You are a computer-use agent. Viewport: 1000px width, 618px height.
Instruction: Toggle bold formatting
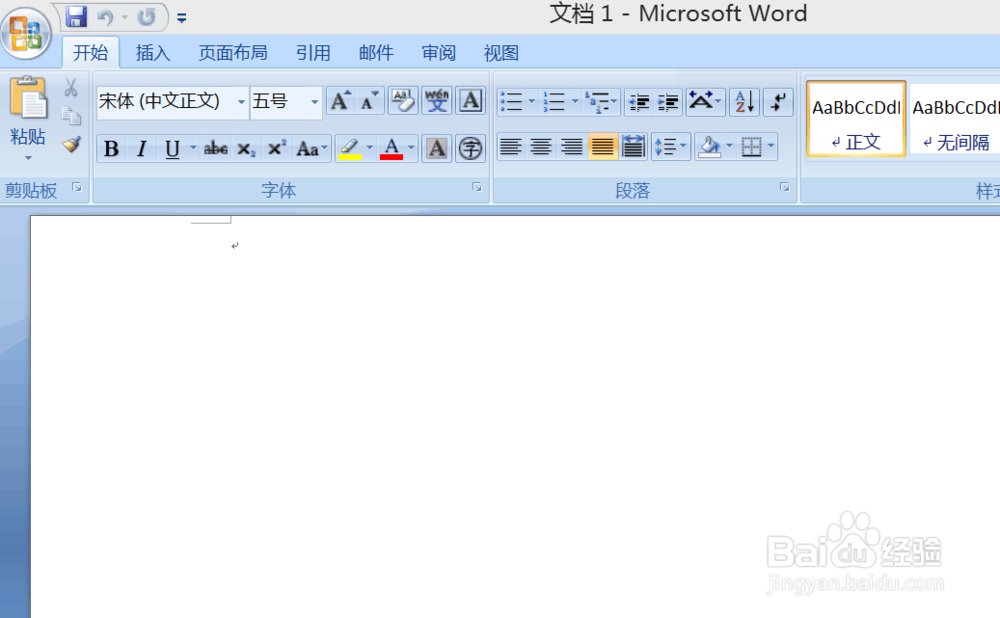pos(111,148)
